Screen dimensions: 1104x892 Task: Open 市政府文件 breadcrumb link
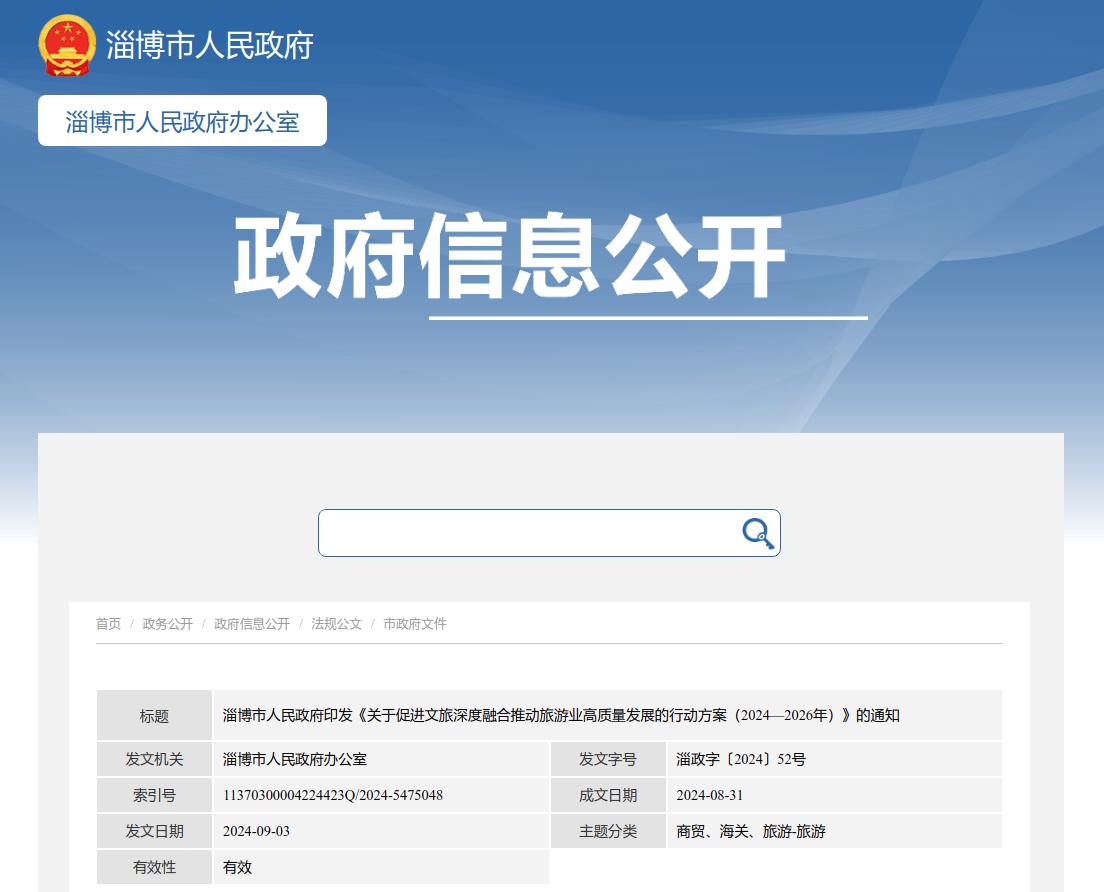[x=415, y=624]
